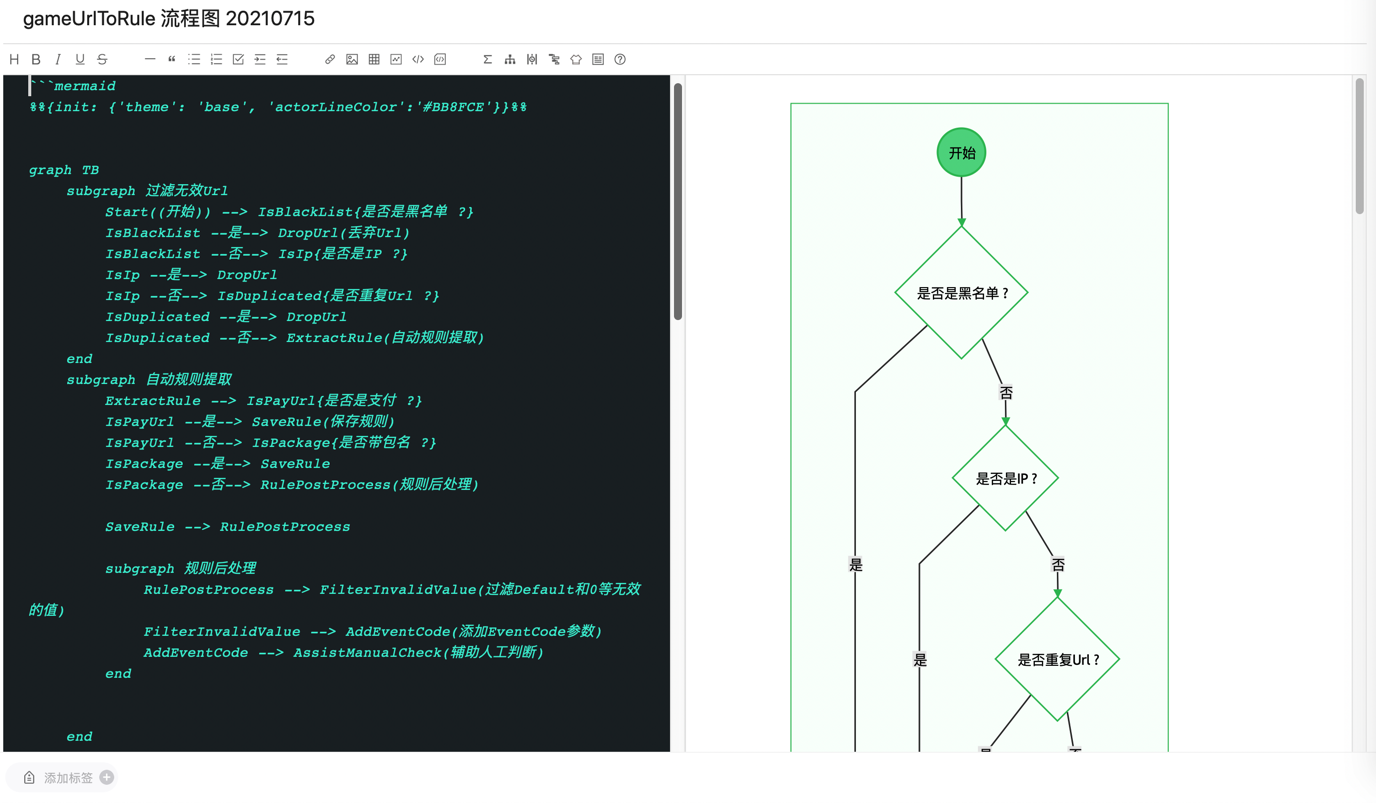Screen dimensions: 1376x803
Task: Insert a code block
Action: pyautogui.click(x=440, y=60)
